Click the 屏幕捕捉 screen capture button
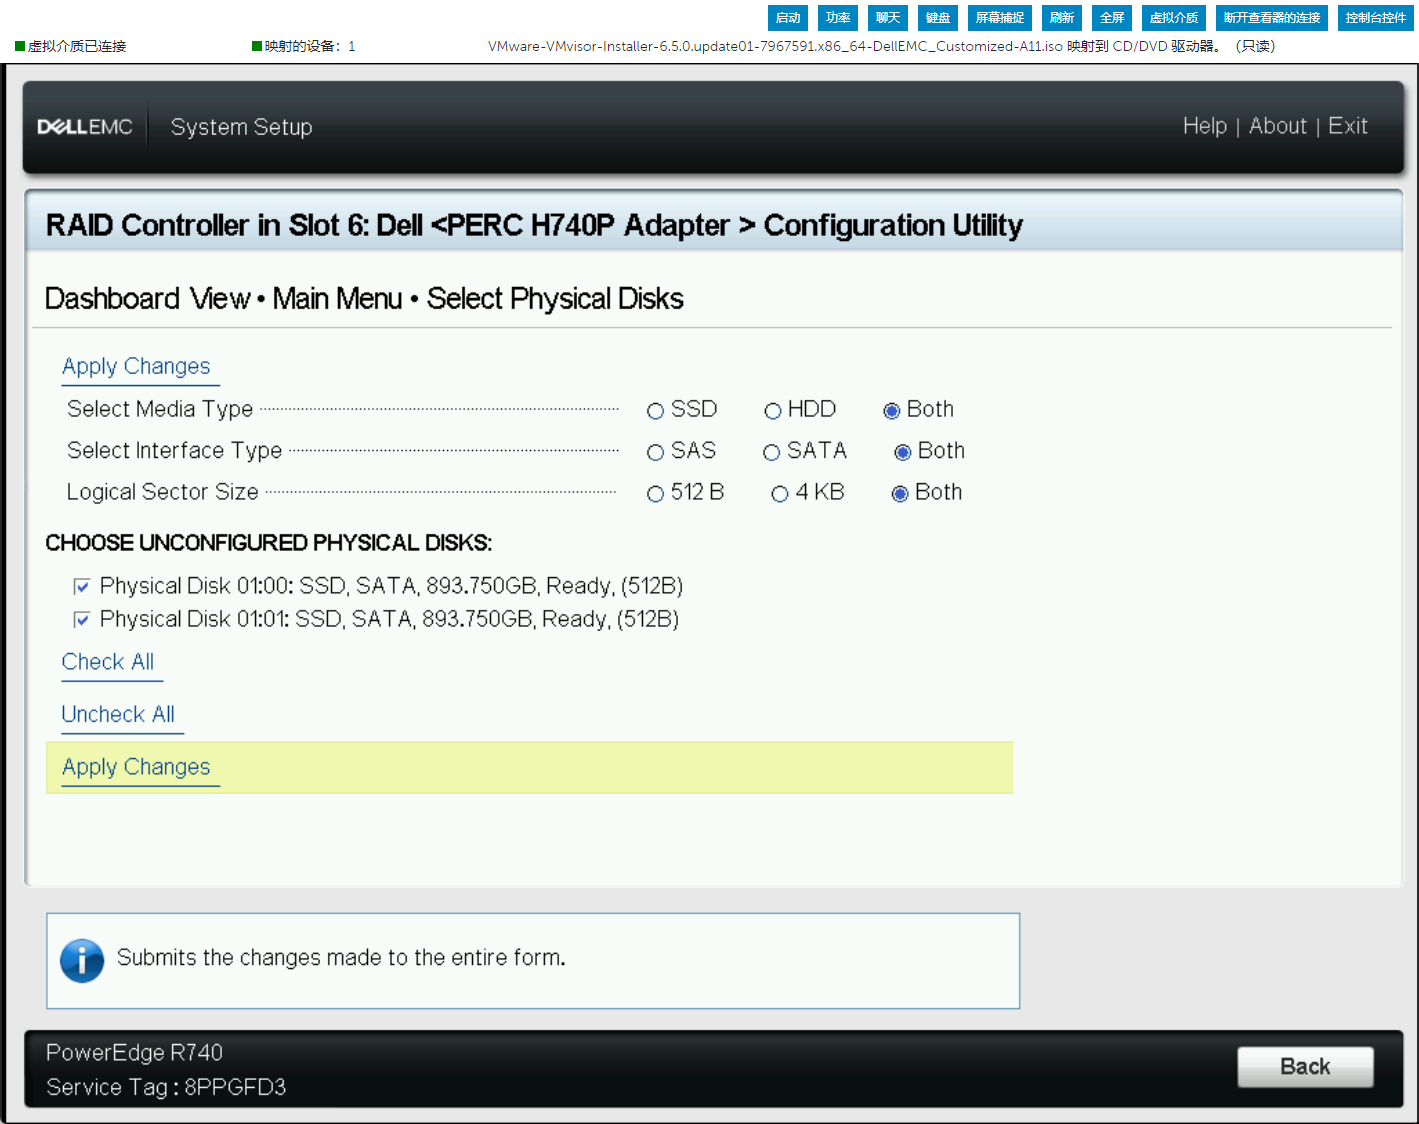This screenshot has height=1124, width=1419. click(x=999, y=18)
